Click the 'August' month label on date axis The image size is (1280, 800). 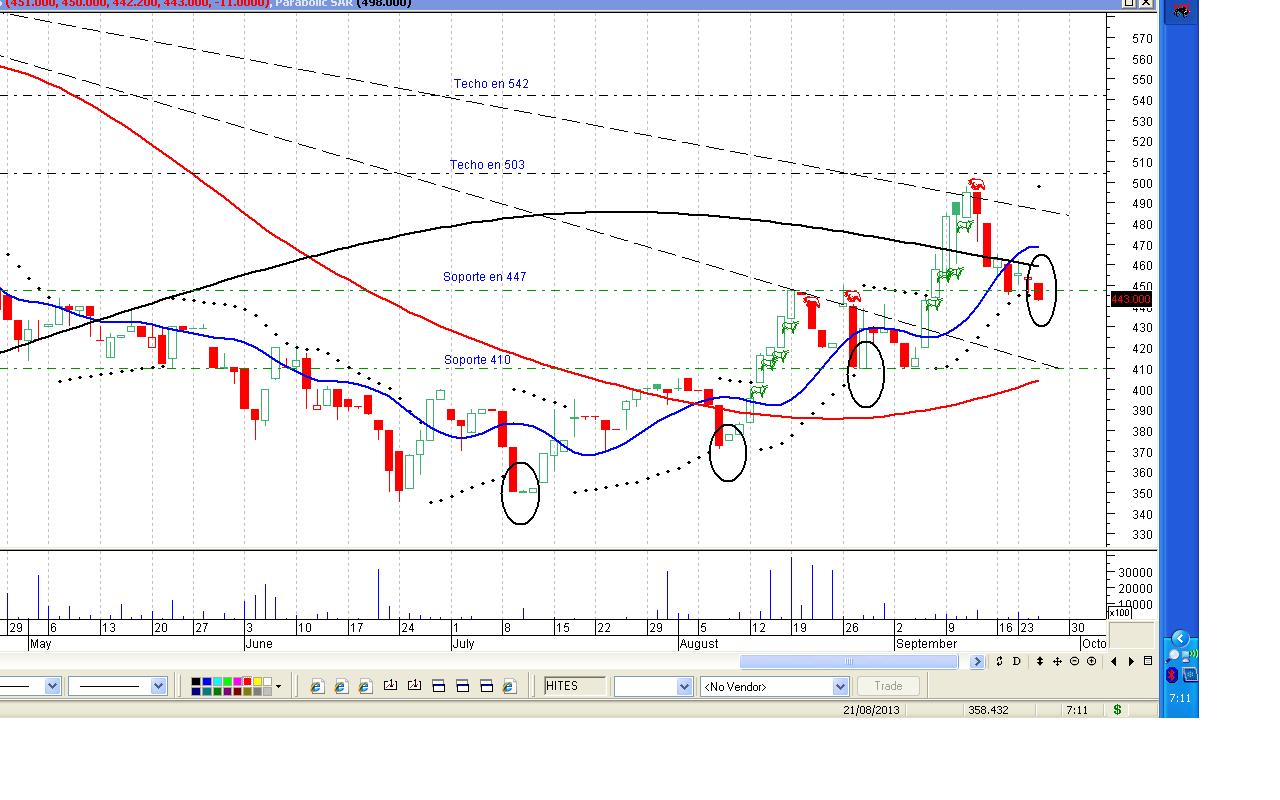[699, 644]
